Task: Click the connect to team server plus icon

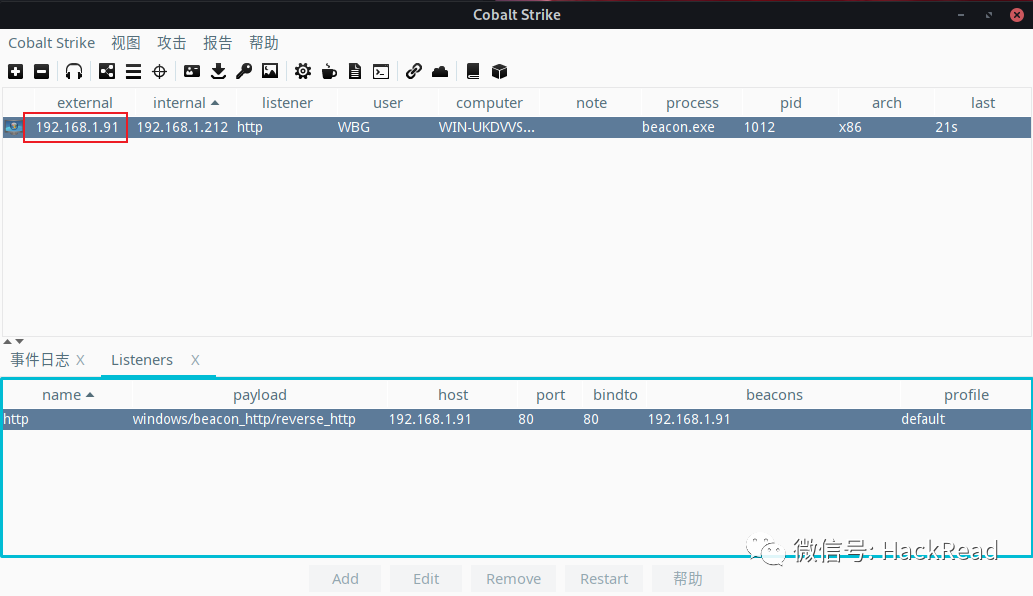Action: click(x=16, y=71)
